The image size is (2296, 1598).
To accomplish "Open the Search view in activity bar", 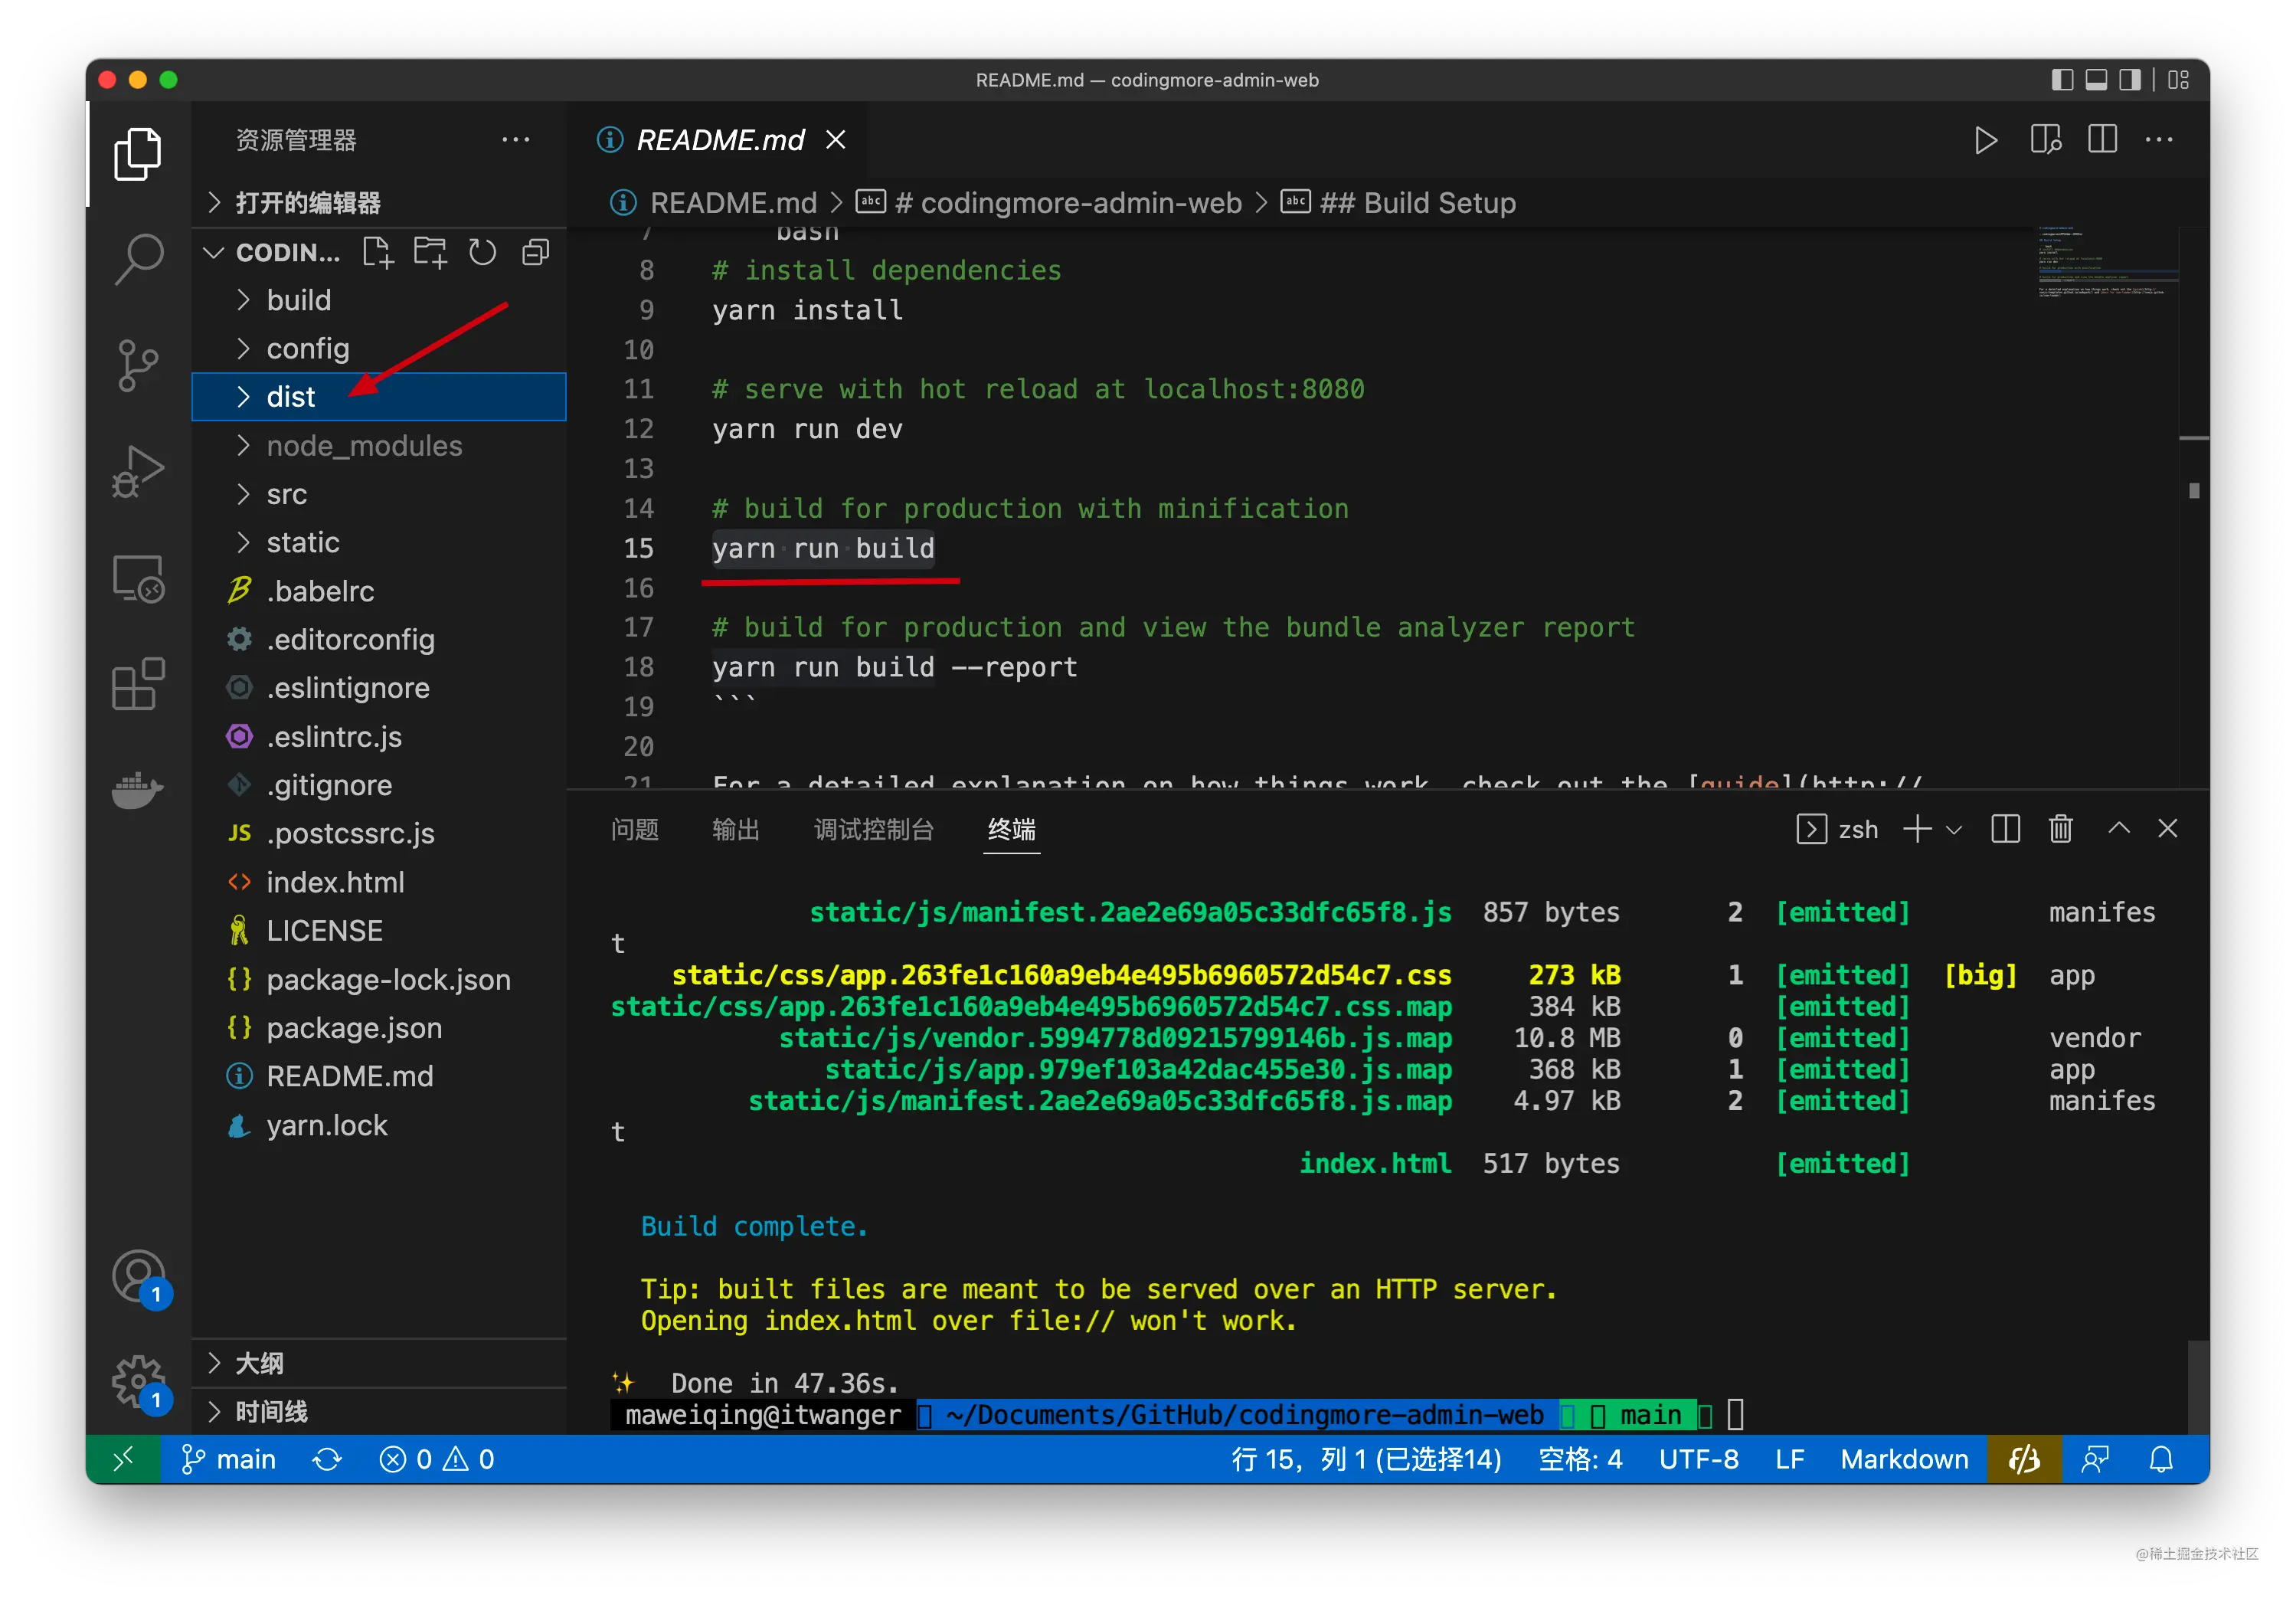I will 138,258.
